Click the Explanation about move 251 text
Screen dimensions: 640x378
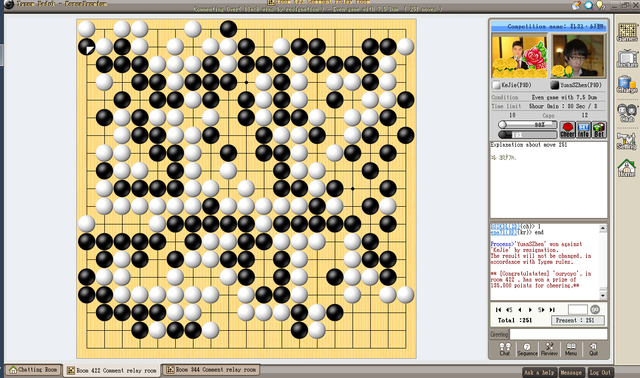pyautogui.click(x=529, y=145)
